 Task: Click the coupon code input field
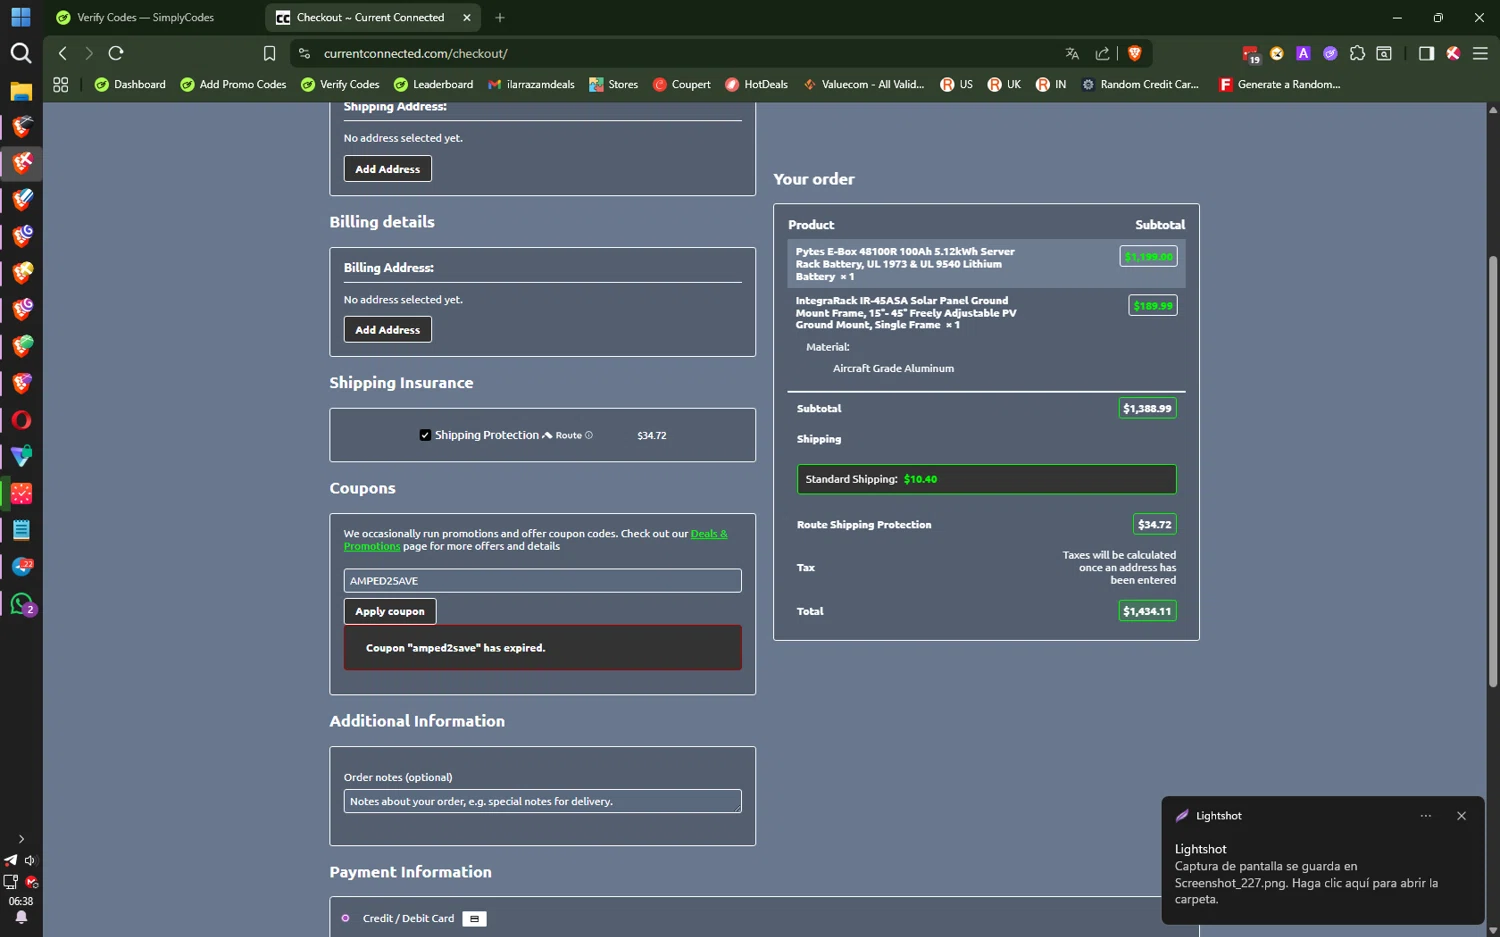[x=543, y=581]
